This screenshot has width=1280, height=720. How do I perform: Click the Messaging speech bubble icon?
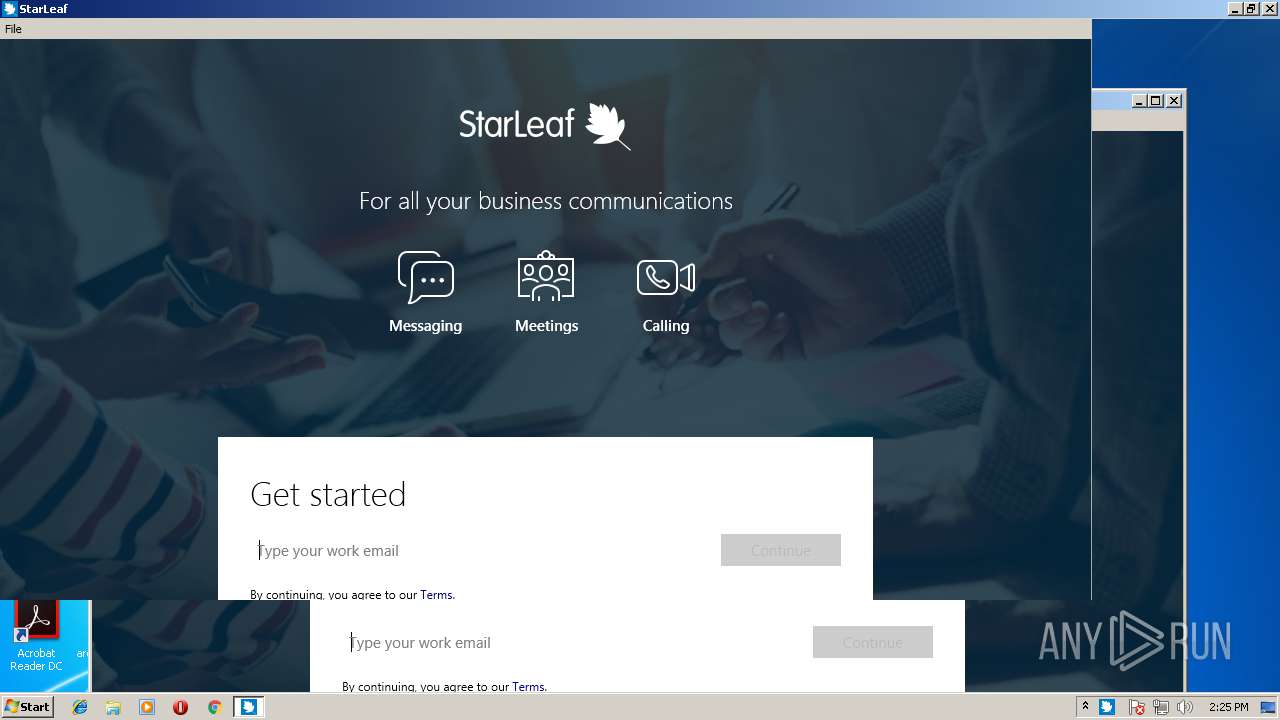coord(426,277)
